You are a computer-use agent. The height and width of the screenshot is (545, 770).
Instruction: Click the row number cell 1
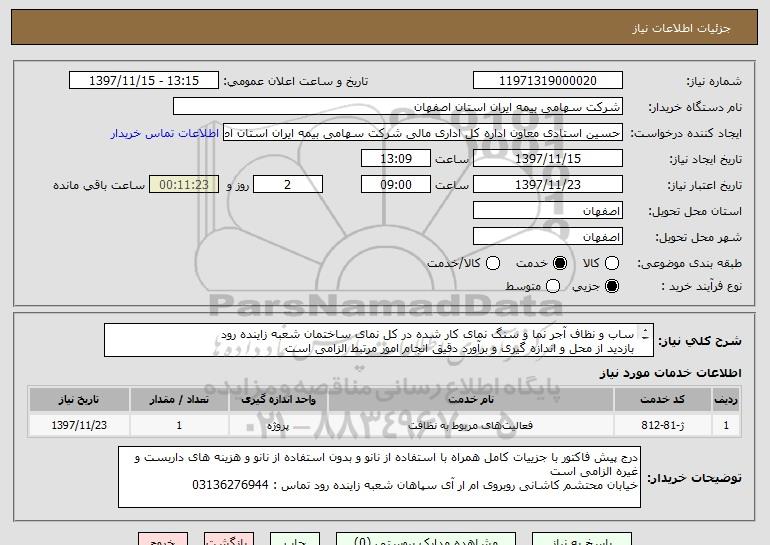pos(726,425)
